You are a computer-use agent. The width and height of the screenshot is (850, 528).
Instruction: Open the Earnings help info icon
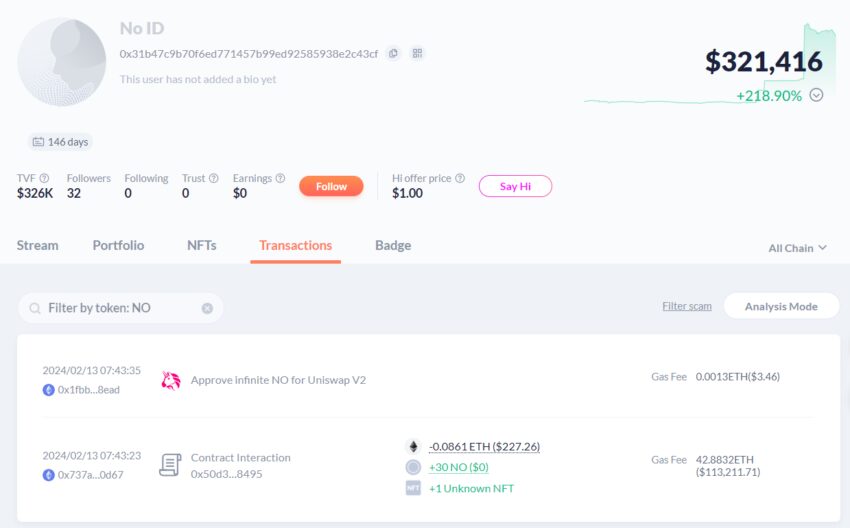280,178
